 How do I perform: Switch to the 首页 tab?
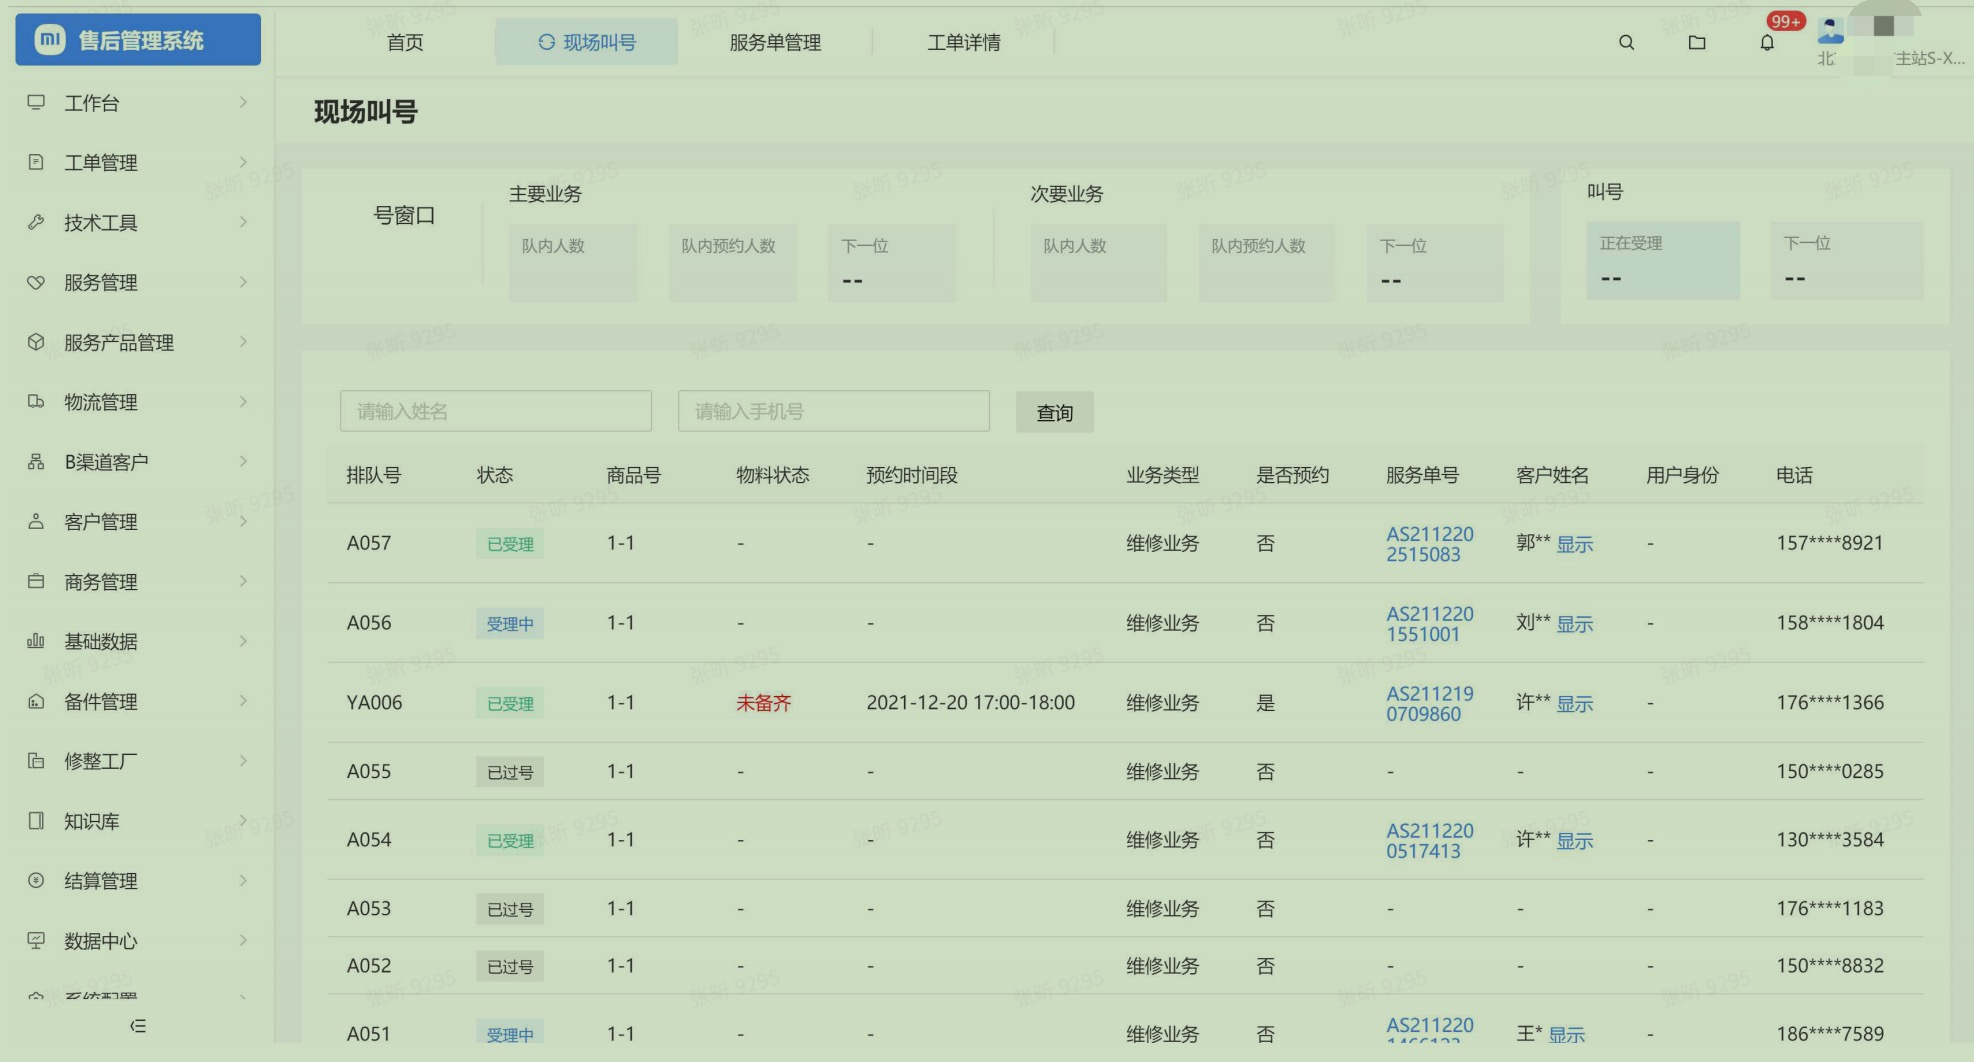click(405, 42)
